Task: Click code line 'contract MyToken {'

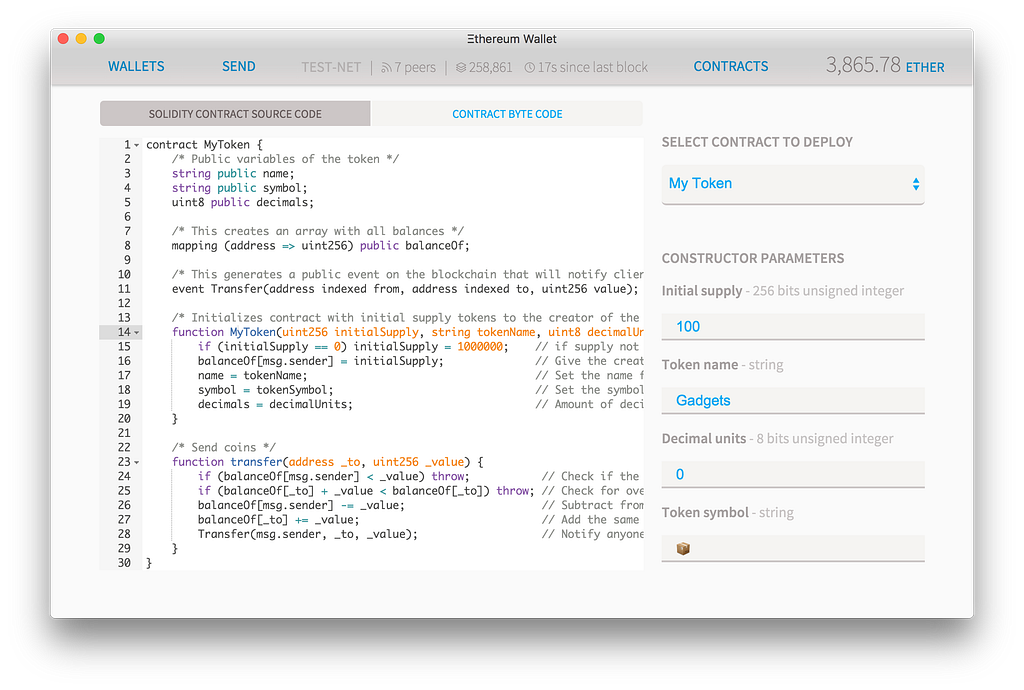Action: pyautogui.click(x=204, y=145)
